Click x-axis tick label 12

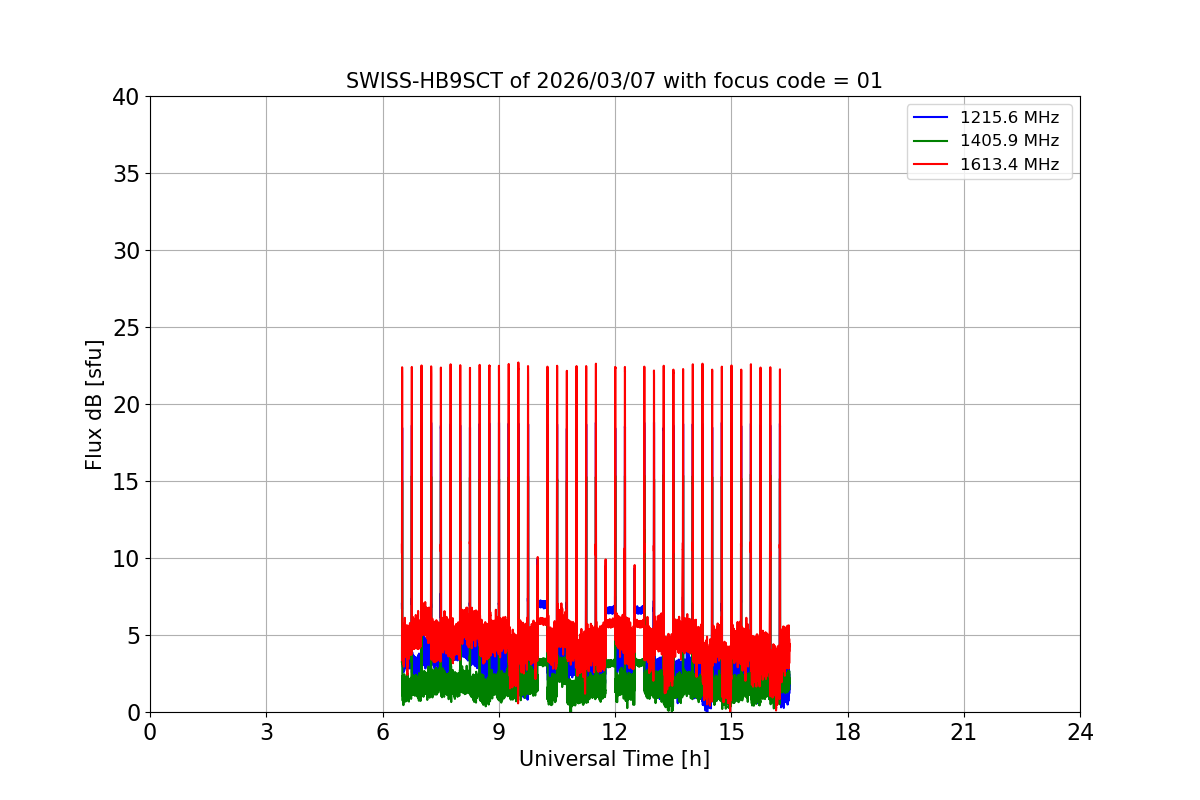[x=615, y=733]
